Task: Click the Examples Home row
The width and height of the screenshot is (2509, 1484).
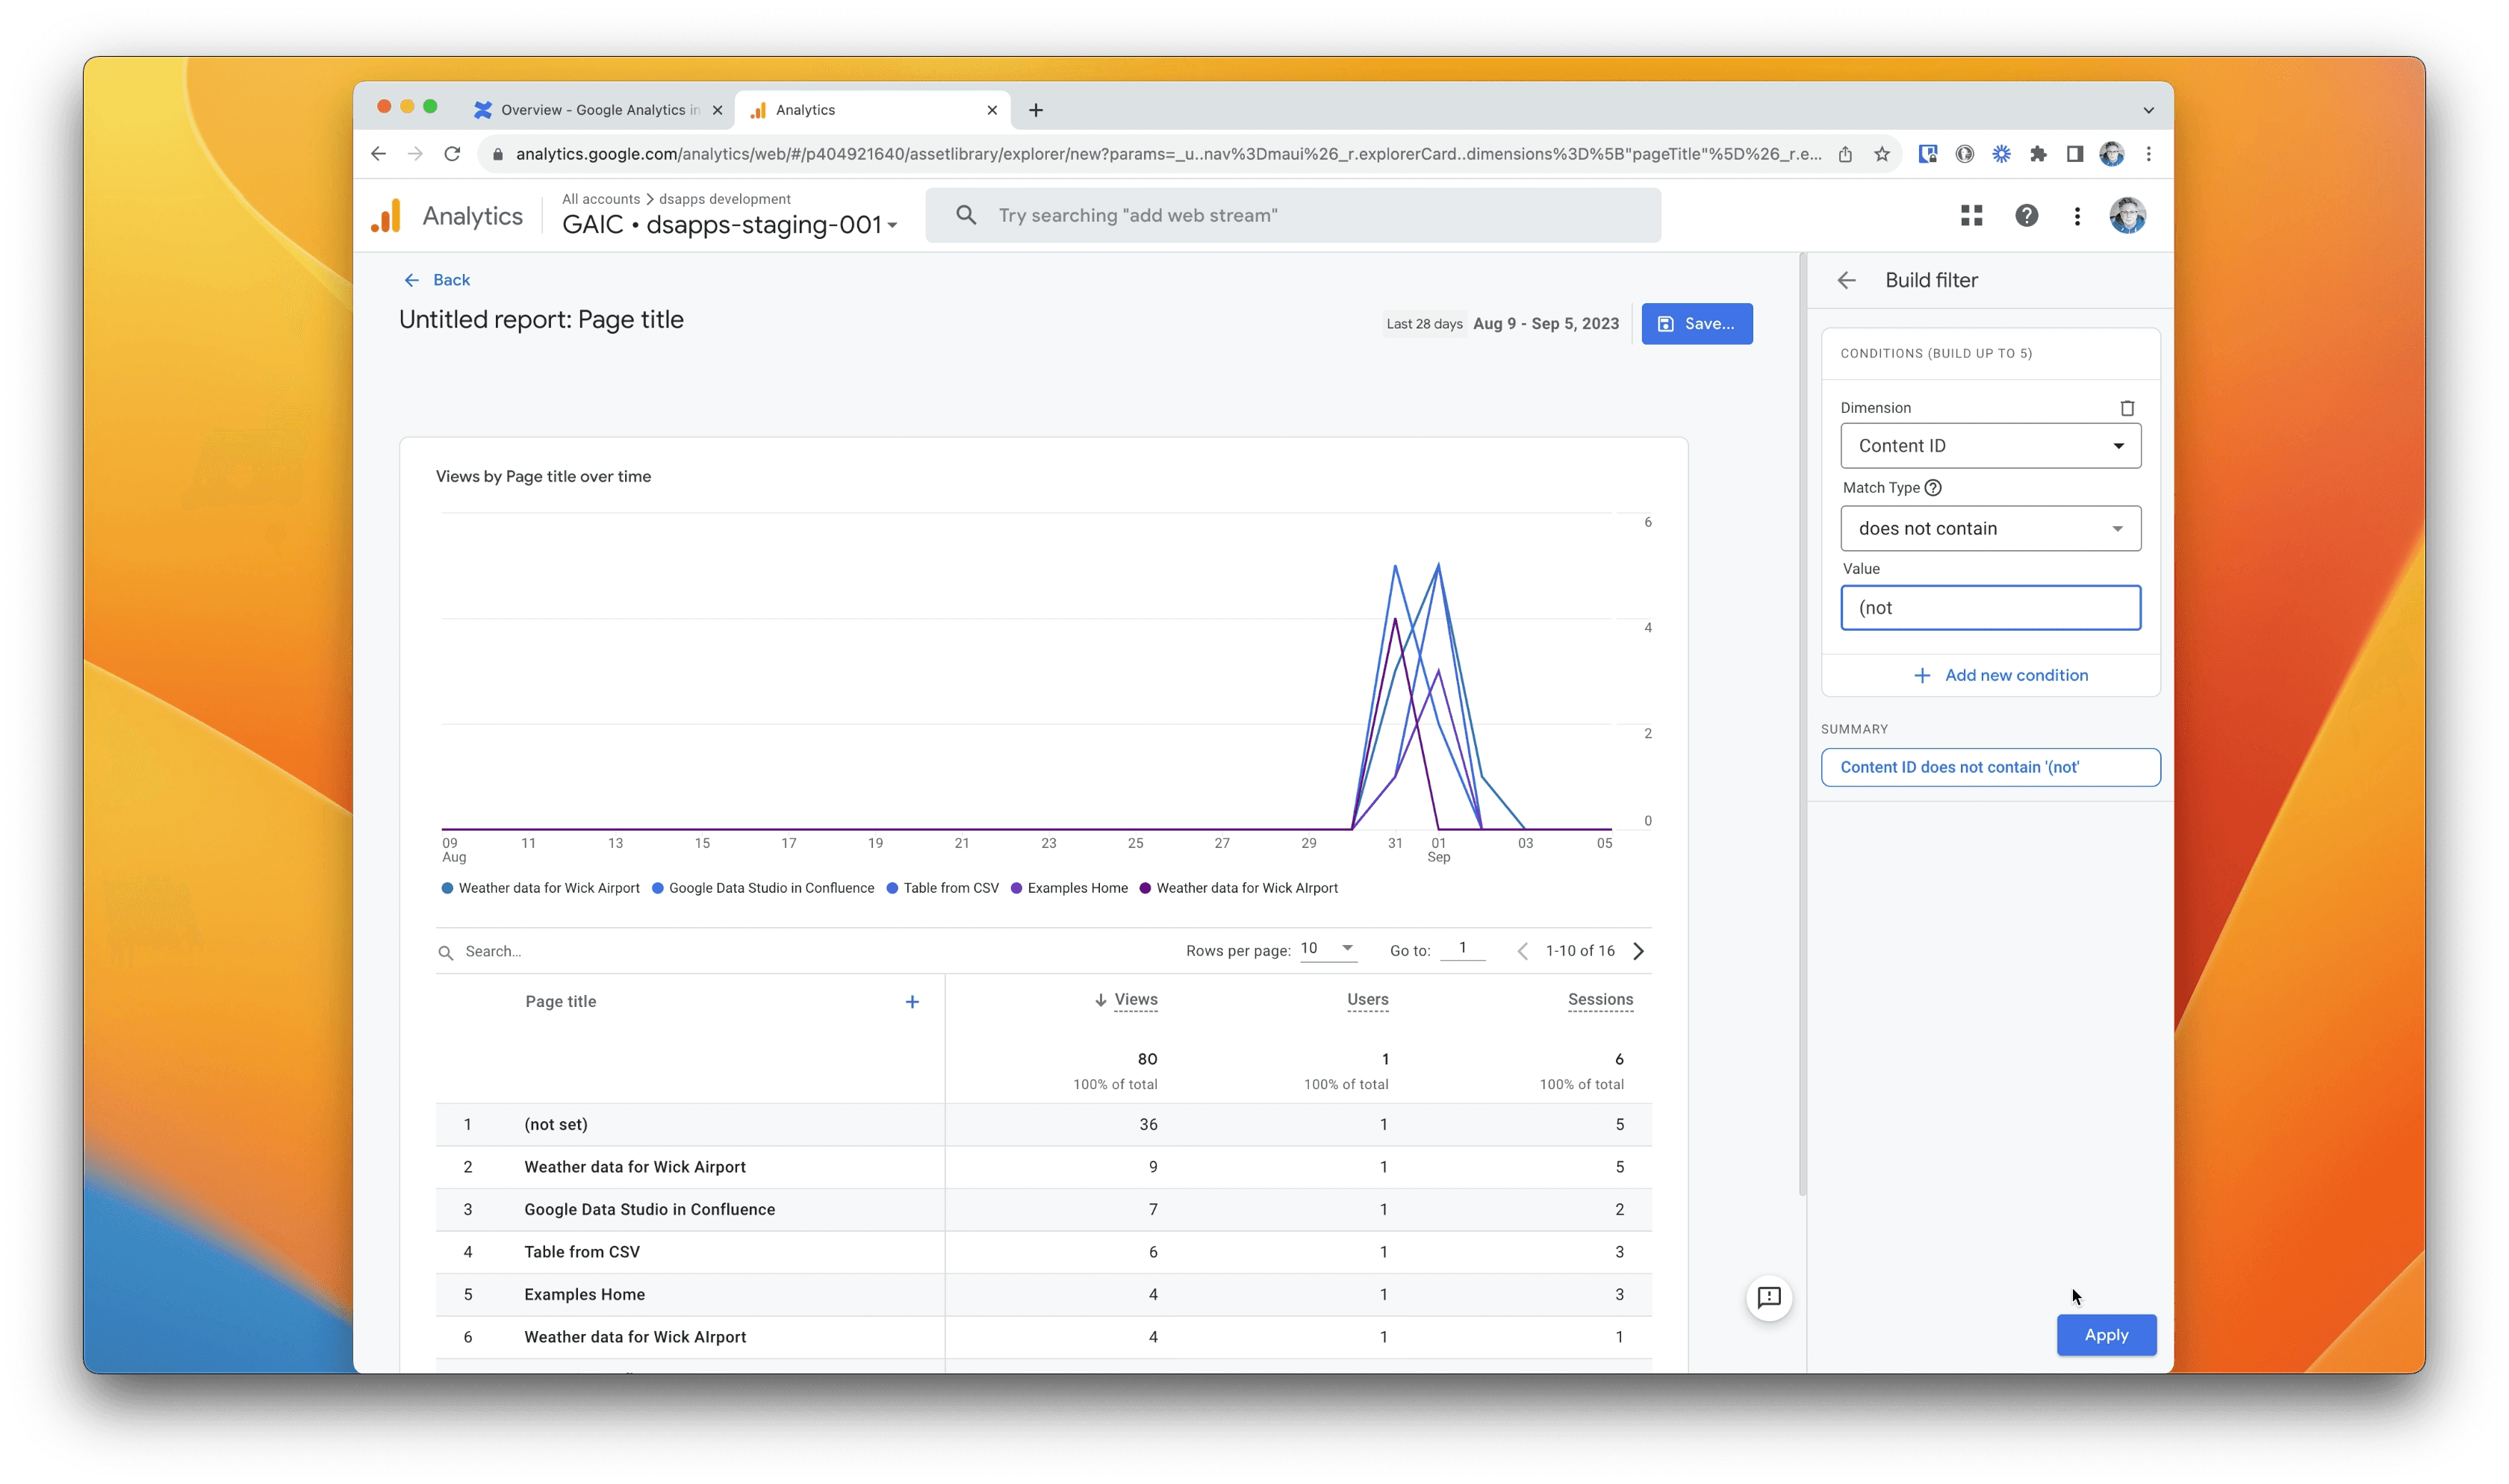Action: (1043, 1295)
